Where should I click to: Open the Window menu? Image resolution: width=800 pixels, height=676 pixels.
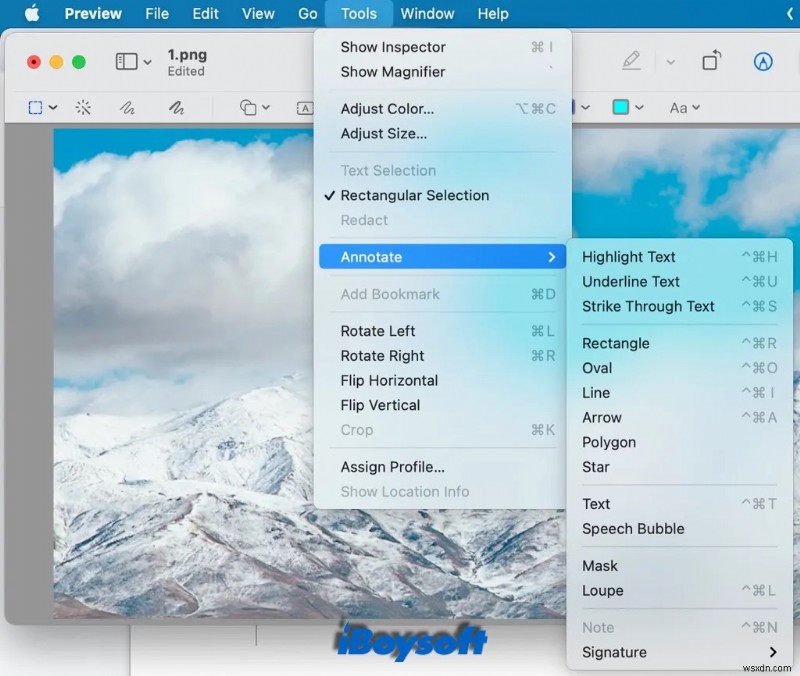[x=428, y=13]
